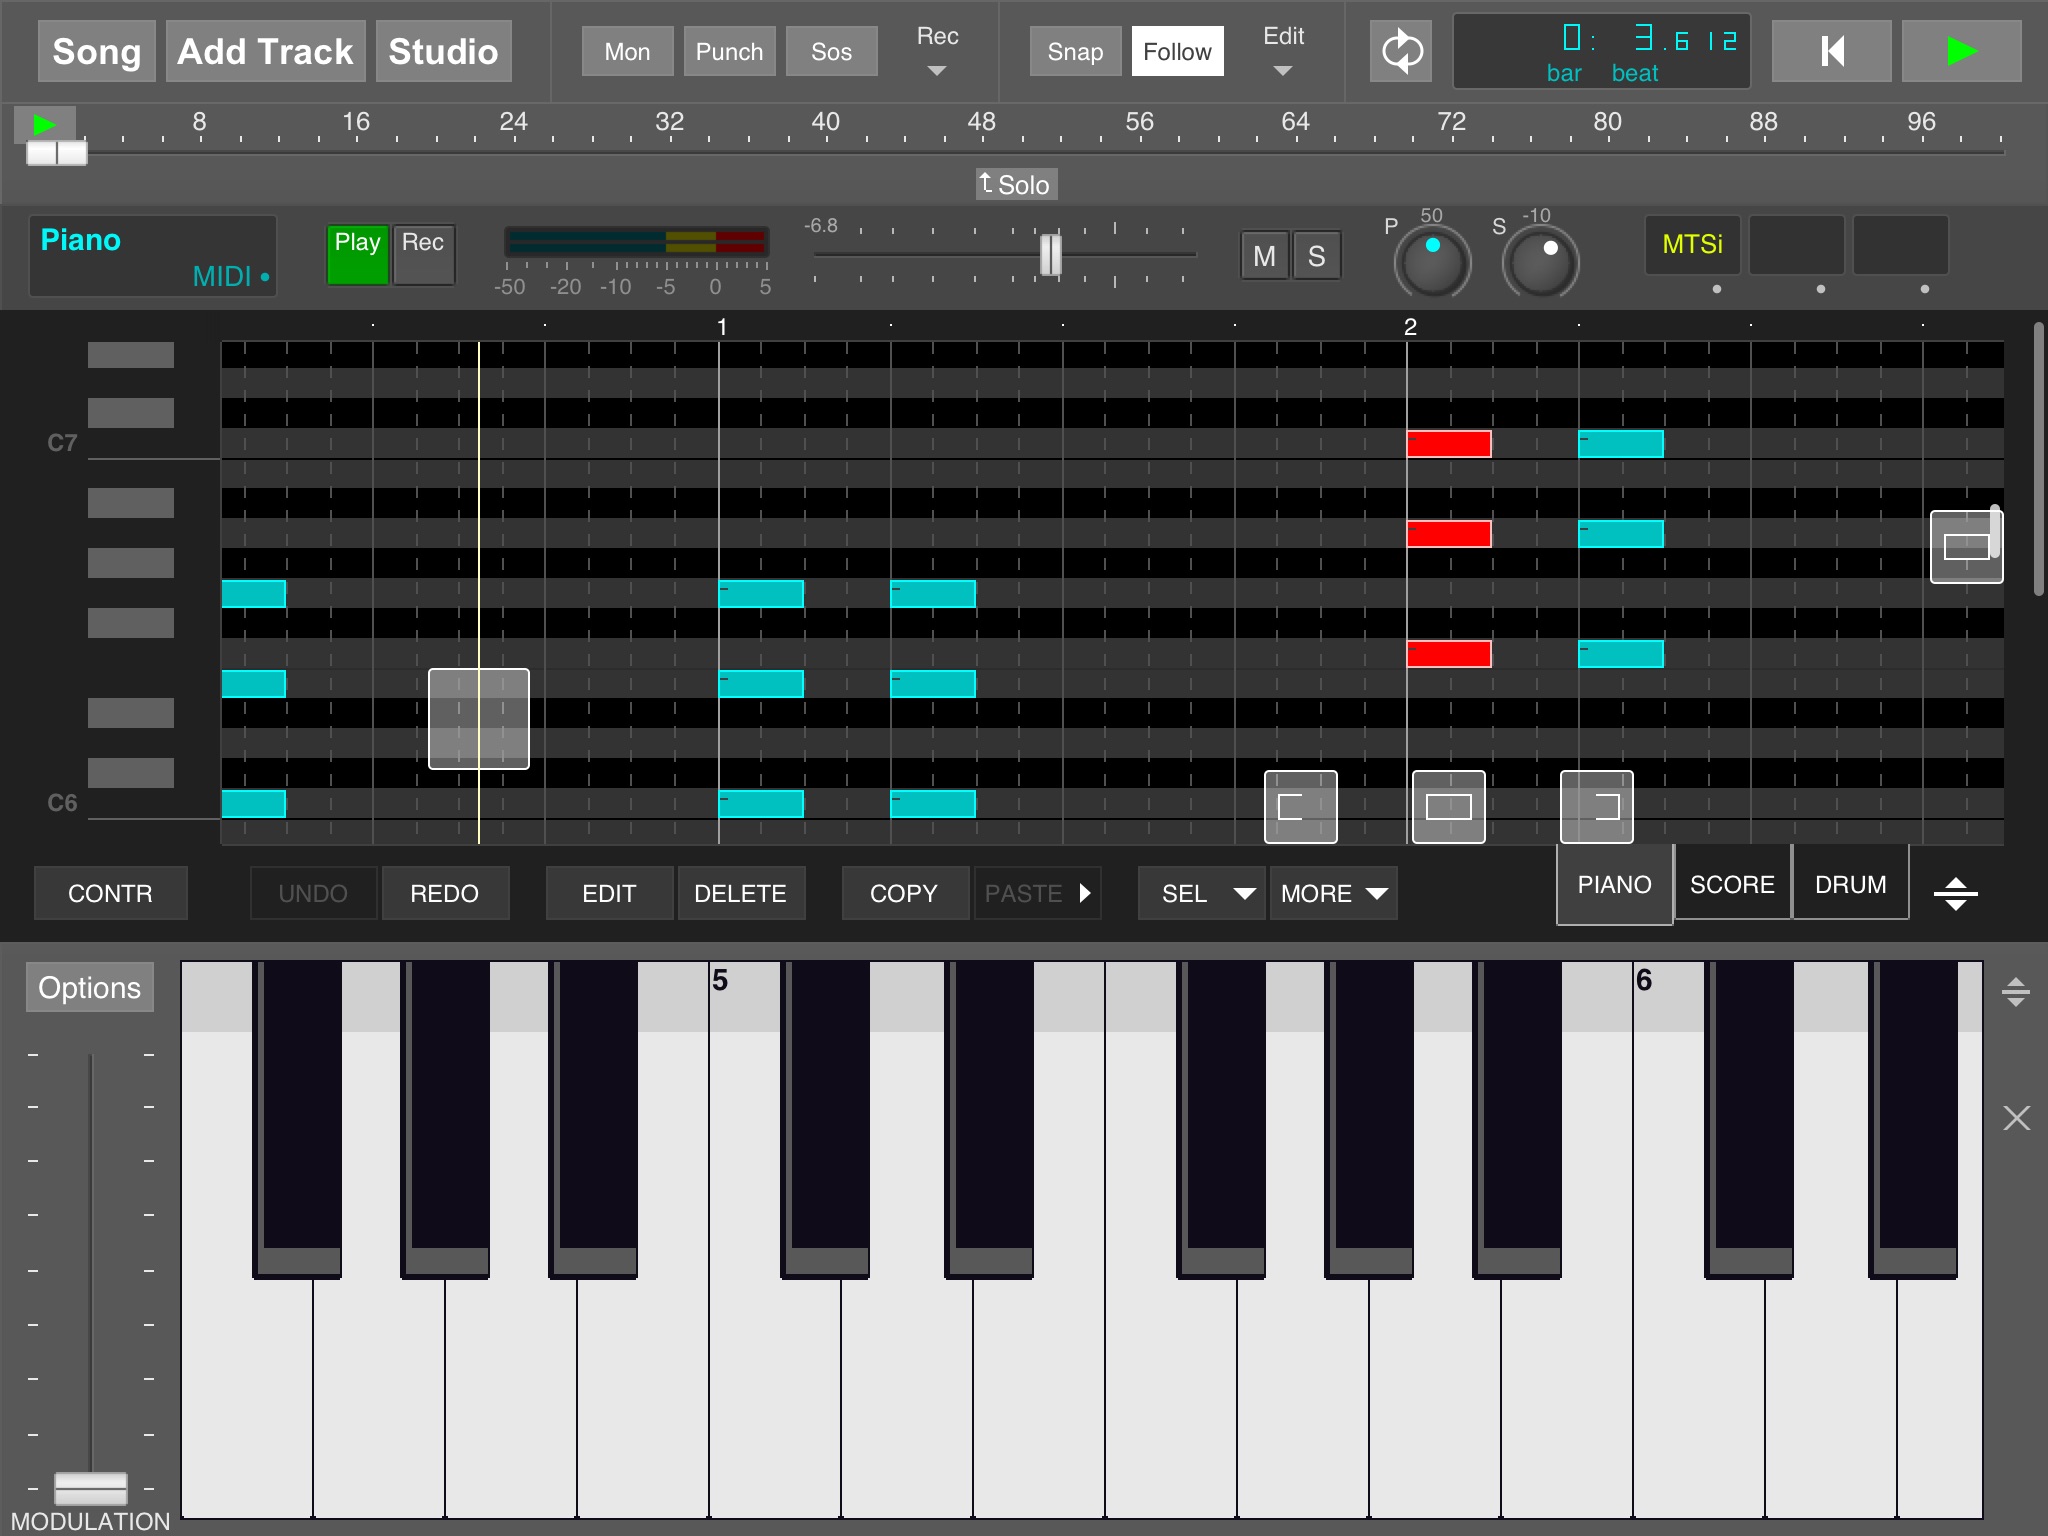
Task: Toggle the Sos sound-on-sound button
Action: click(831, 51)
